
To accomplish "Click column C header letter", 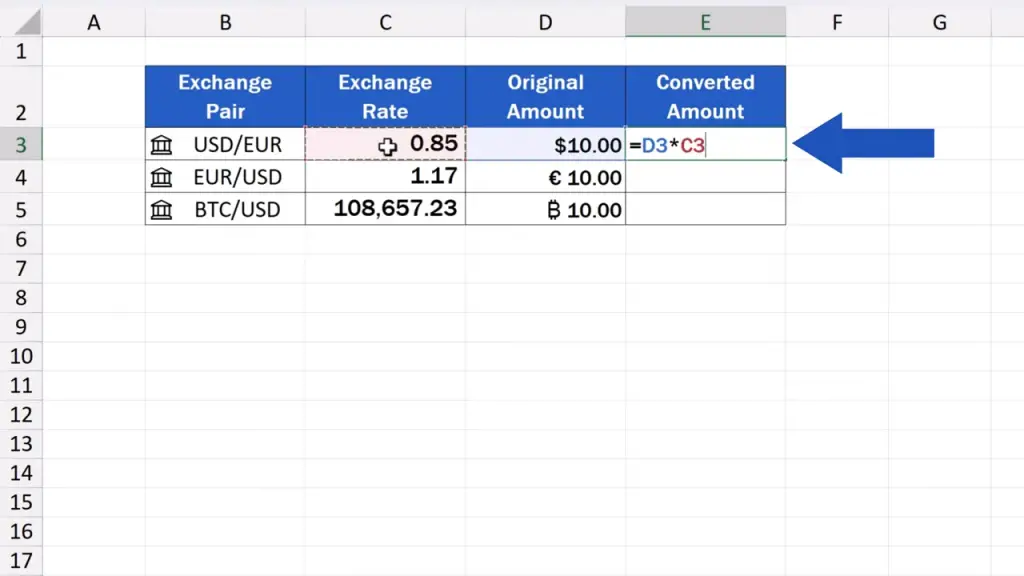I will click(385, 22).
